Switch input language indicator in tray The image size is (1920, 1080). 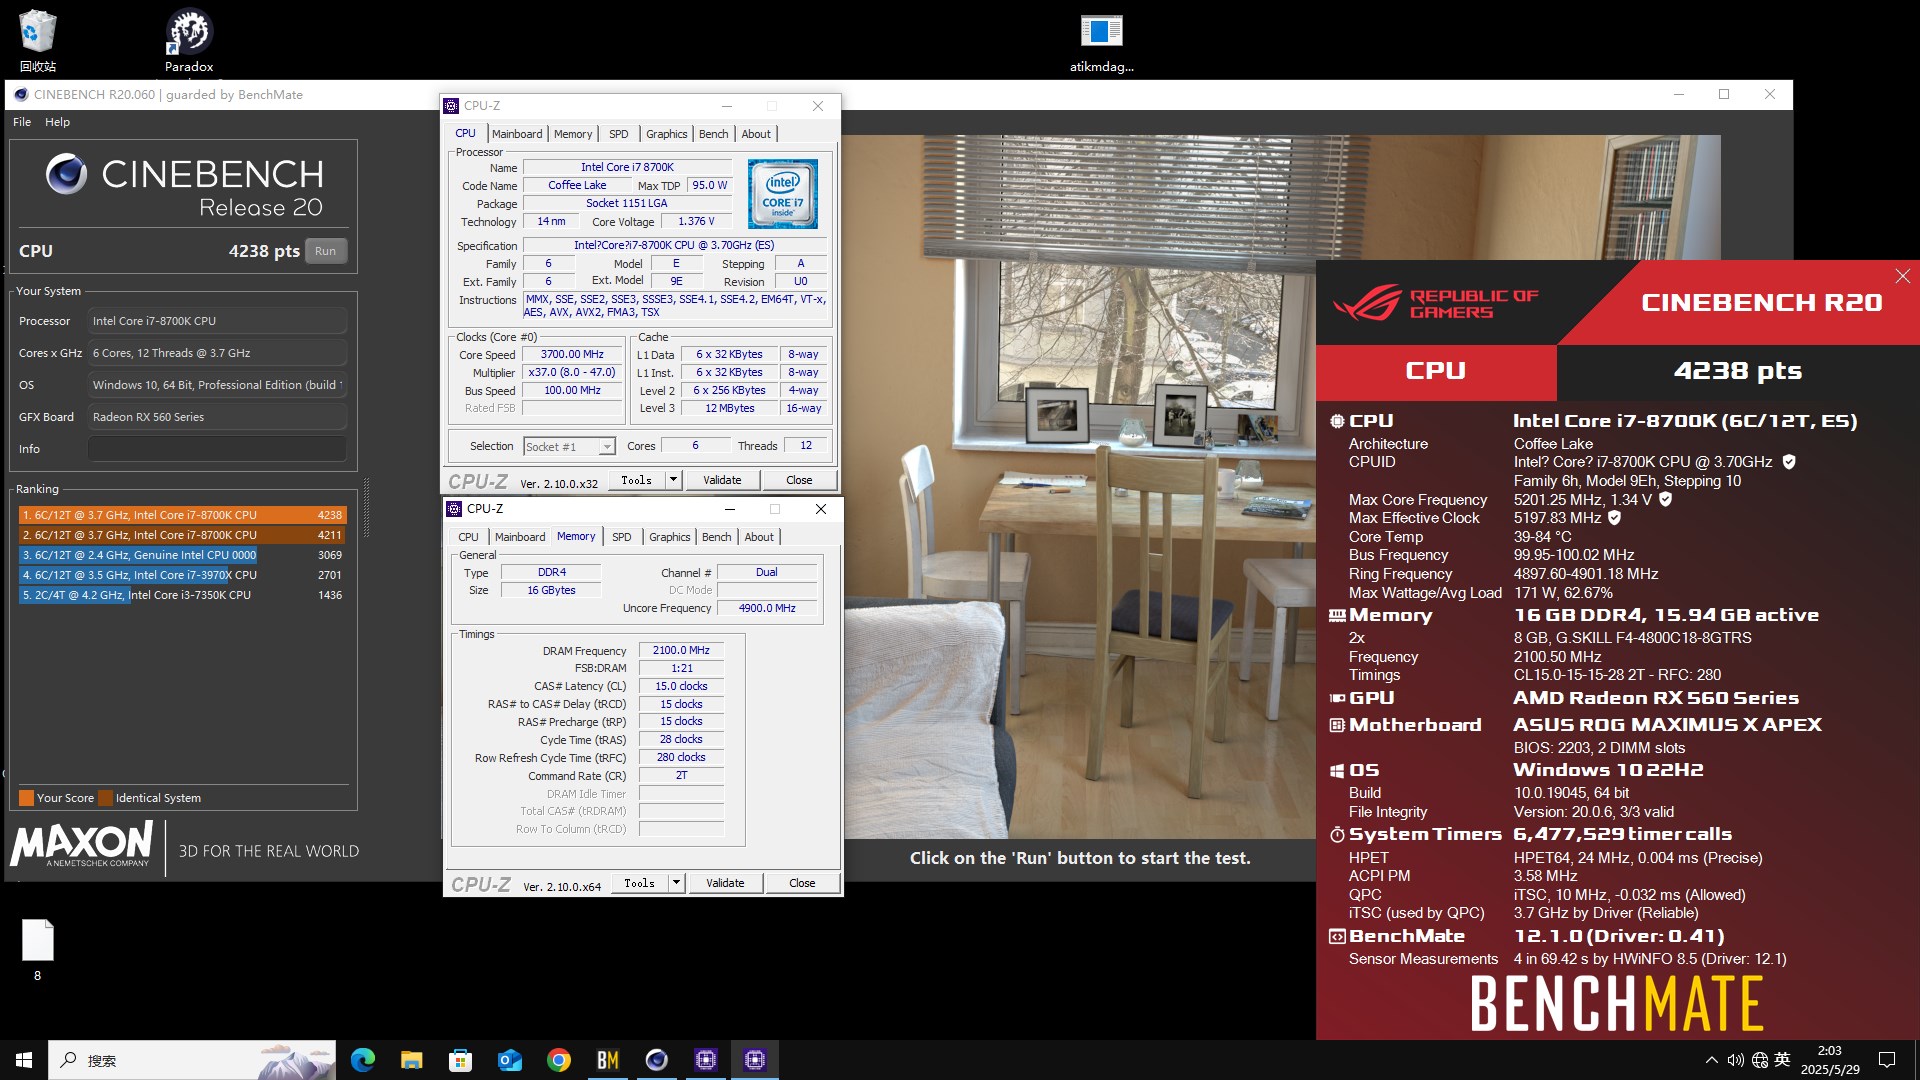tap(1783, 1060)
